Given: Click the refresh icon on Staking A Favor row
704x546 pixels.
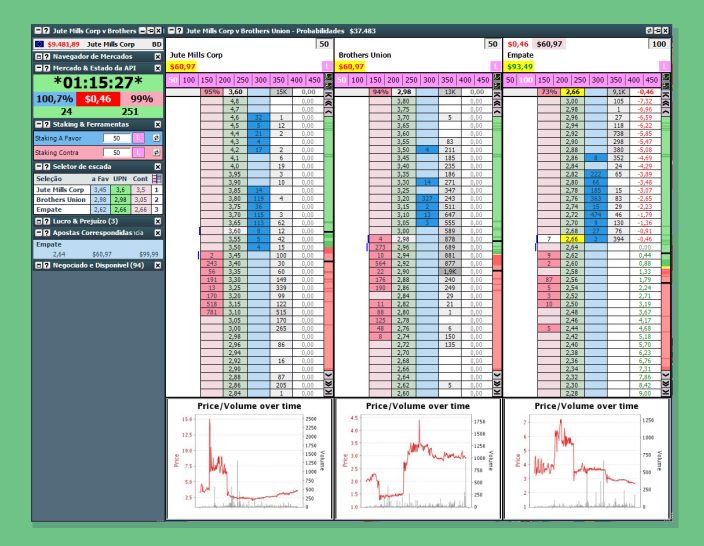Looking at the screenshot, I should (156, 138).
